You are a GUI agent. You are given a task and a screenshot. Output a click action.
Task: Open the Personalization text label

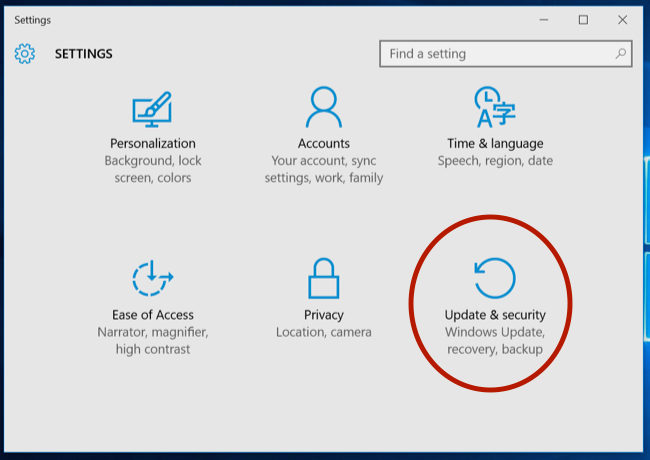pyautogui.click(x=153, y=143)
